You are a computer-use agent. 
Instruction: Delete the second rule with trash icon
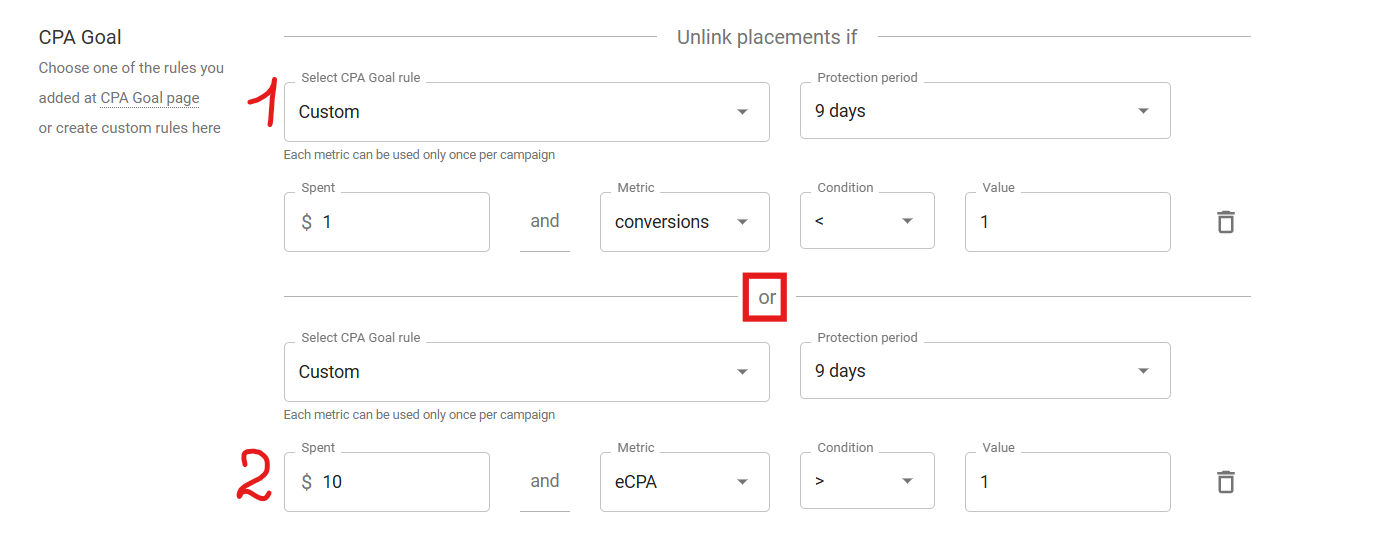point(1225,482)
